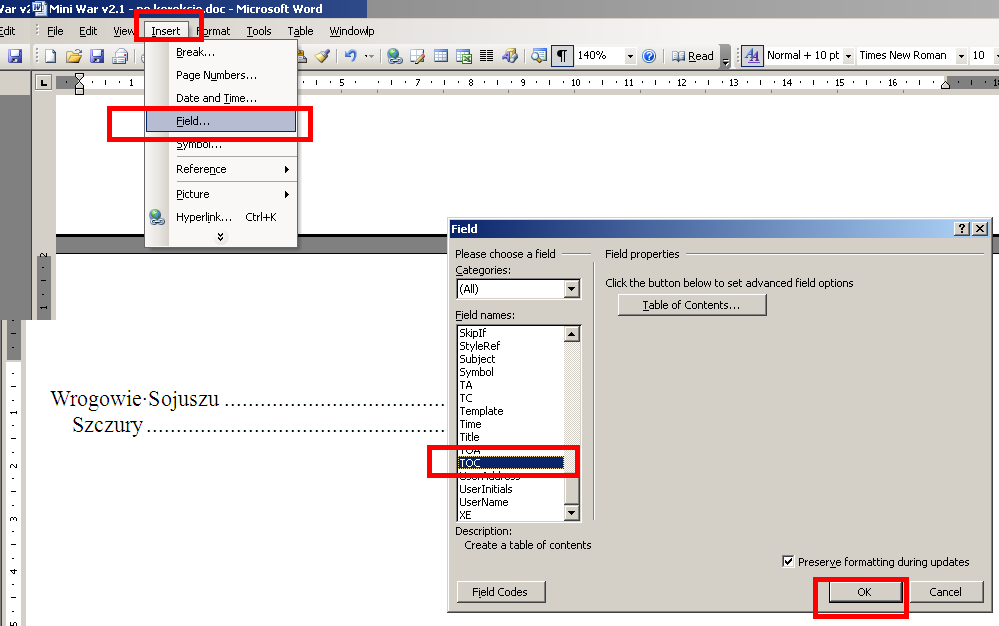Click the Undo arrow icon

click(351, 56)
